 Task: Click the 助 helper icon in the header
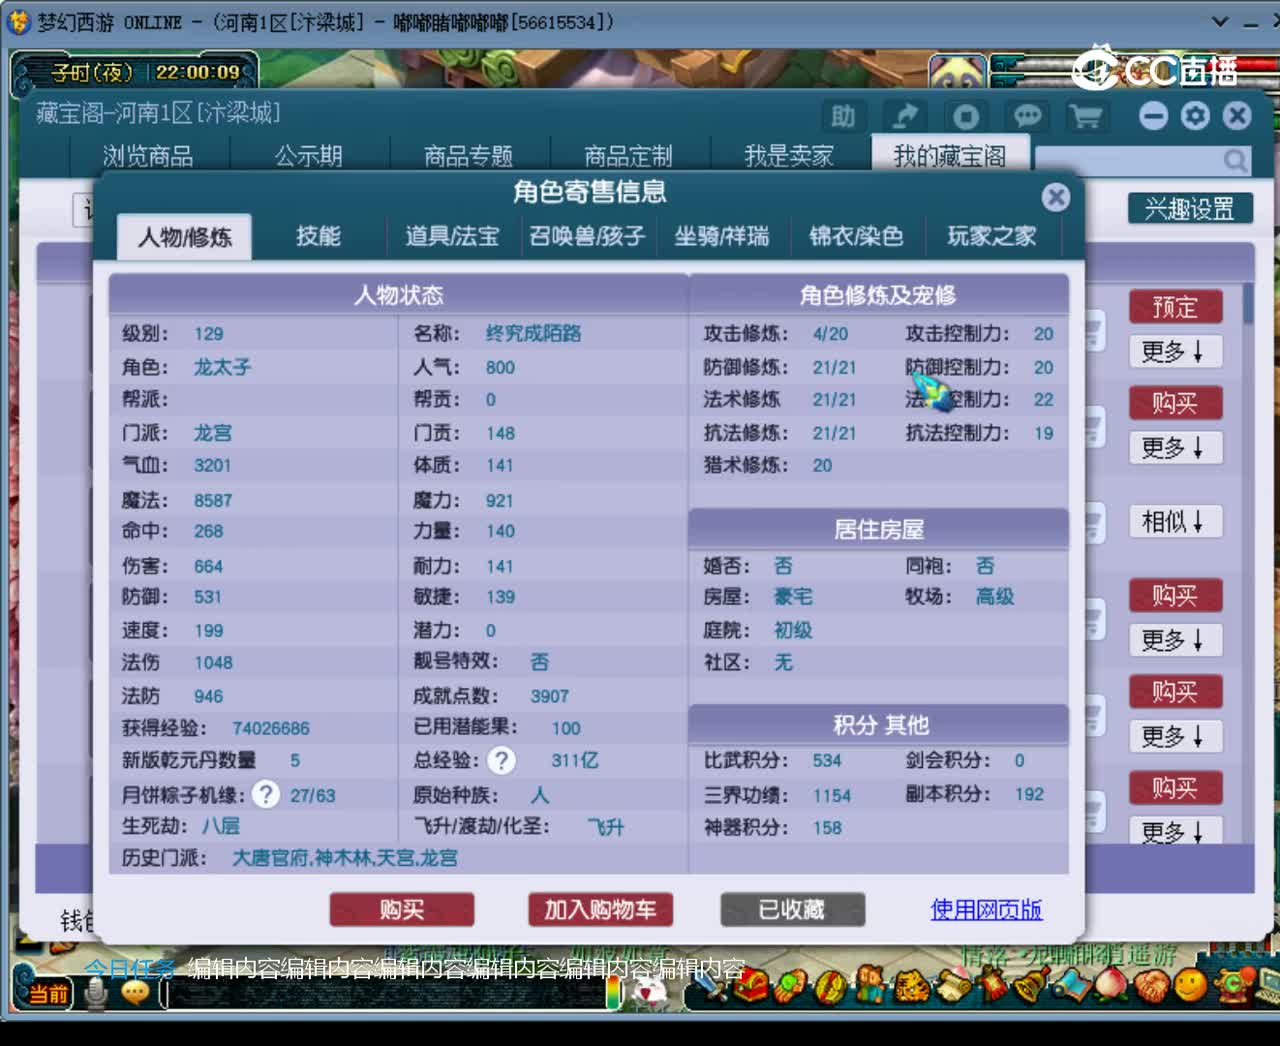click(843, 117)
